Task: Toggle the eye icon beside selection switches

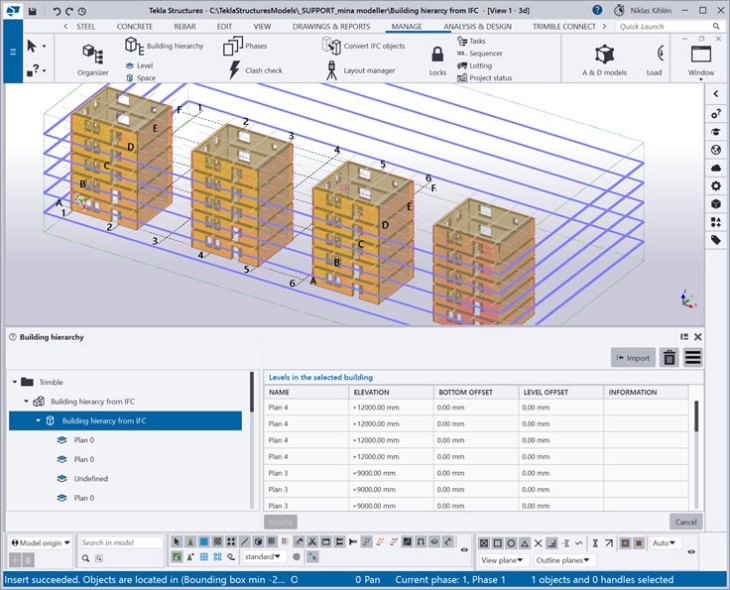Action: (464, 549)
